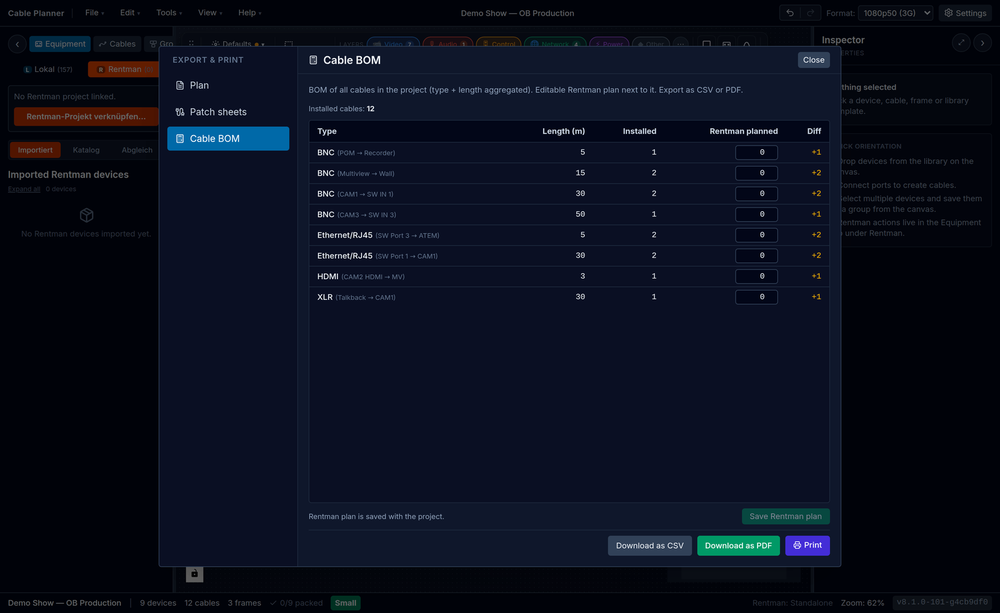Edit Rentman planned for Ethernet SW Port 3 → ATEM
This screenshot has height=613, width=1000.
756,235
